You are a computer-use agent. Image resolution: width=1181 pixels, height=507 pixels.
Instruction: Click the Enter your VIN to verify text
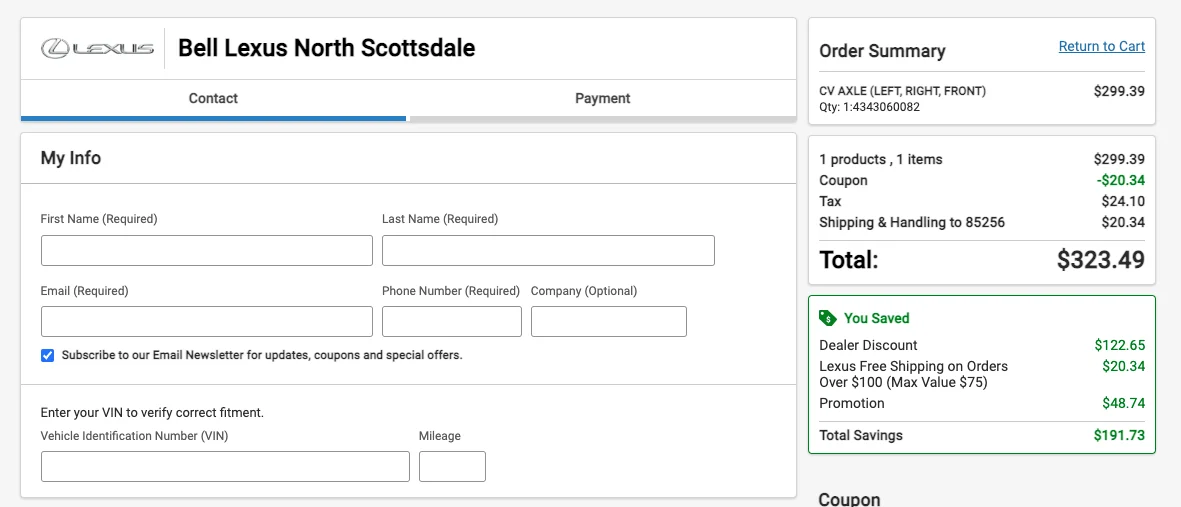coord(152,413)
